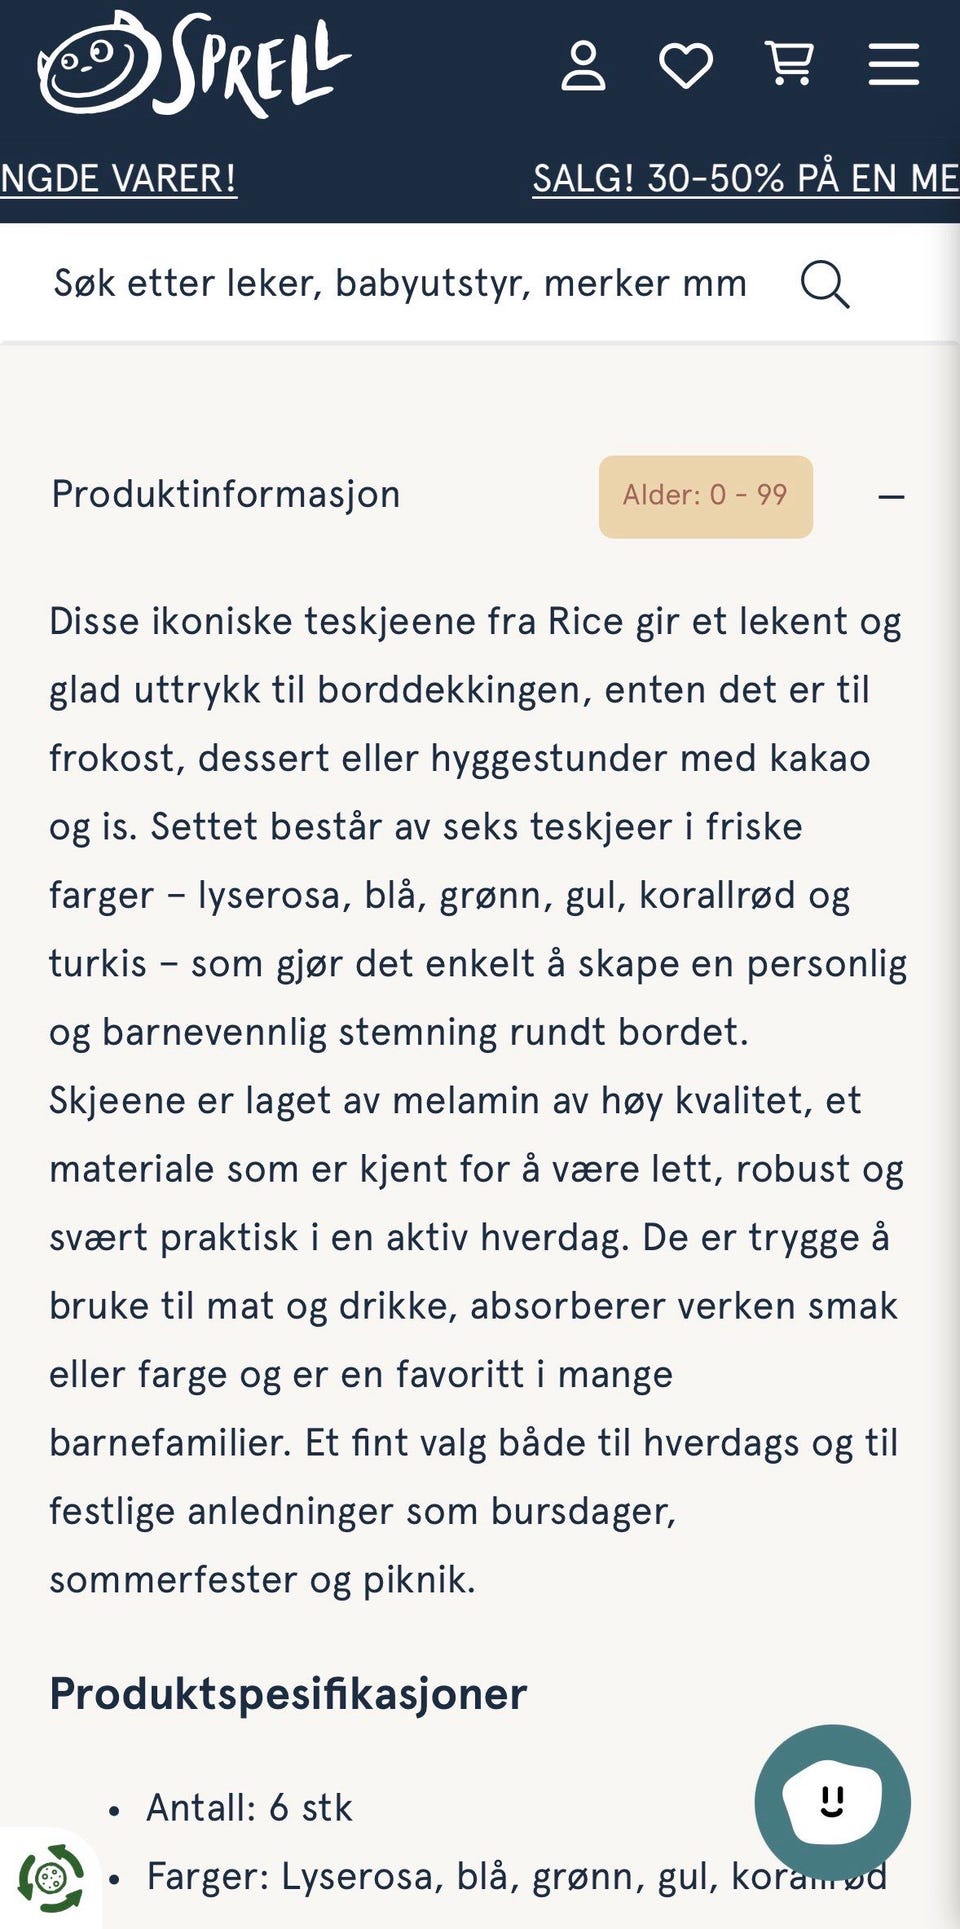Click the magnifying glass search icon

coord(825,285)
